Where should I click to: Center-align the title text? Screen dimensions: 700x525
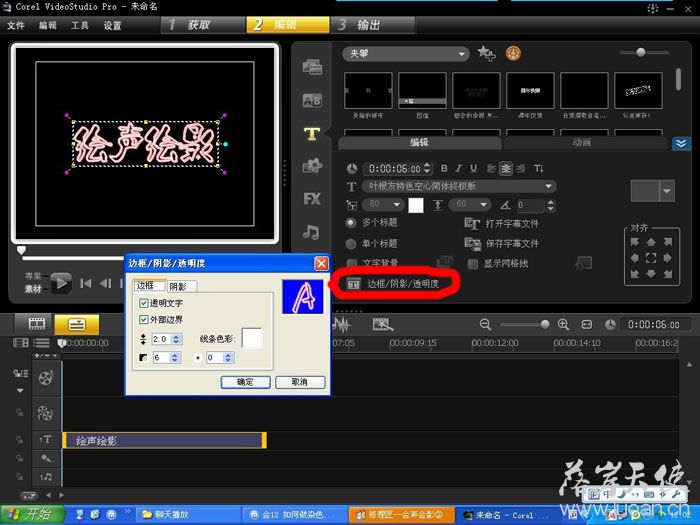[x=506, y=168]
